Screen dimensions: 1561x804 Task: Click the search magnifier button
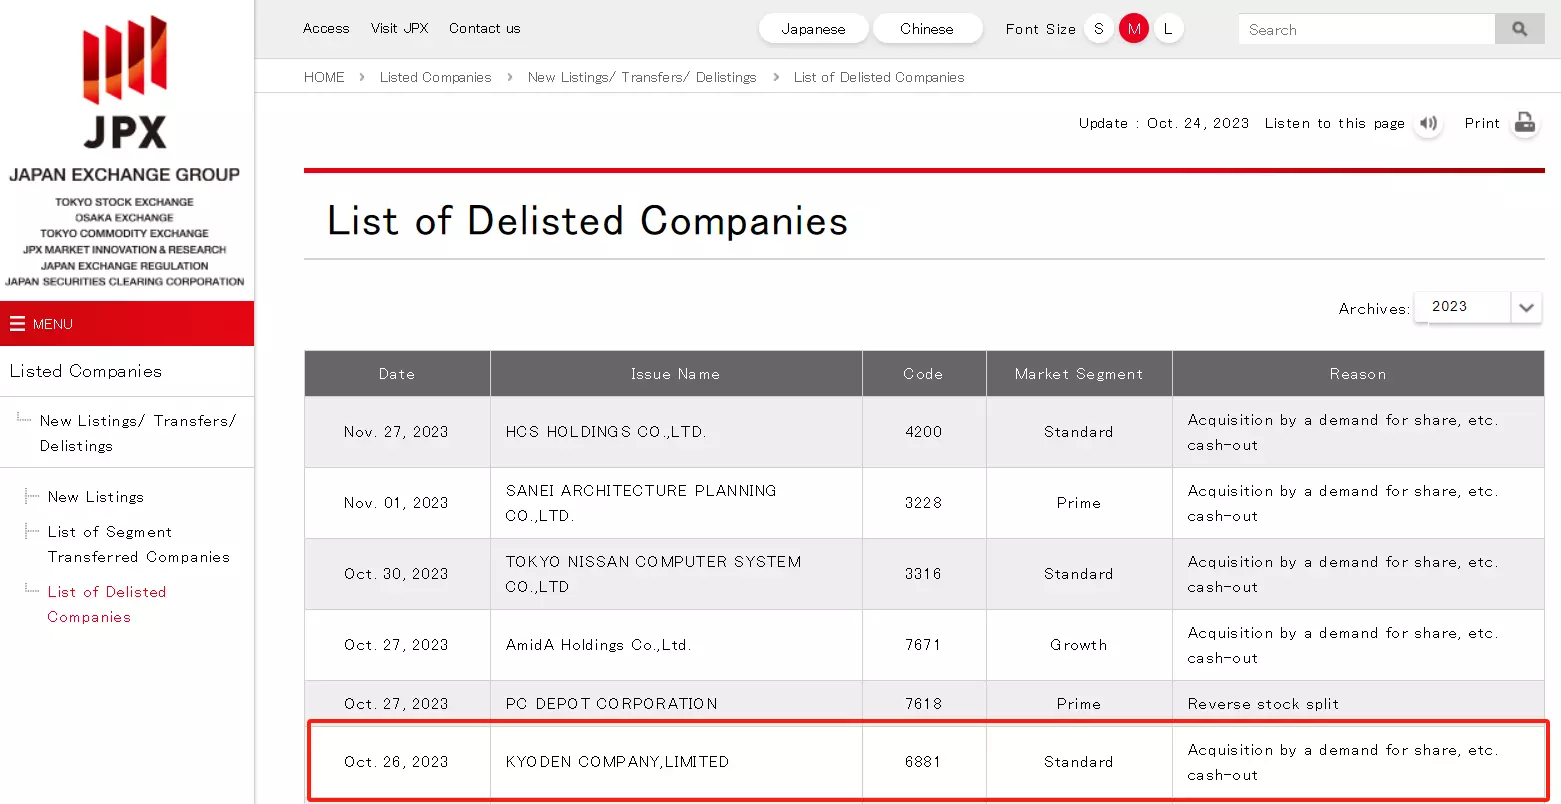pyautogui.click(x=1519, y=29)
